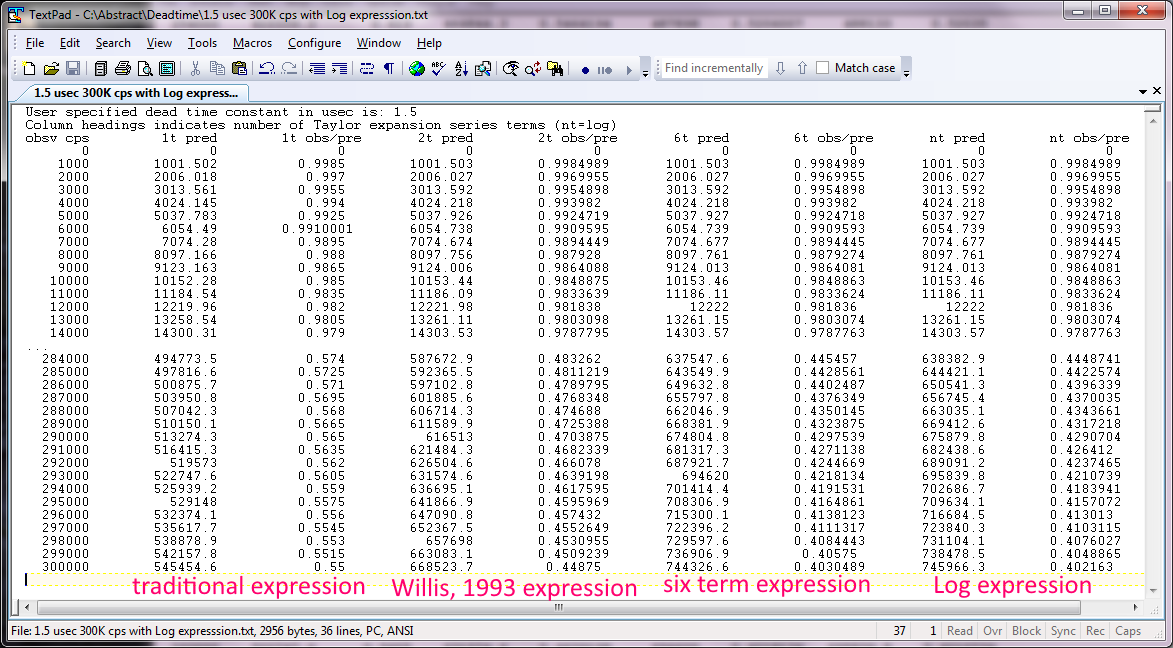The width and height of the screenshot is (1173, 648).
Task: Click in the Find incrementally field
Action: 713,68
